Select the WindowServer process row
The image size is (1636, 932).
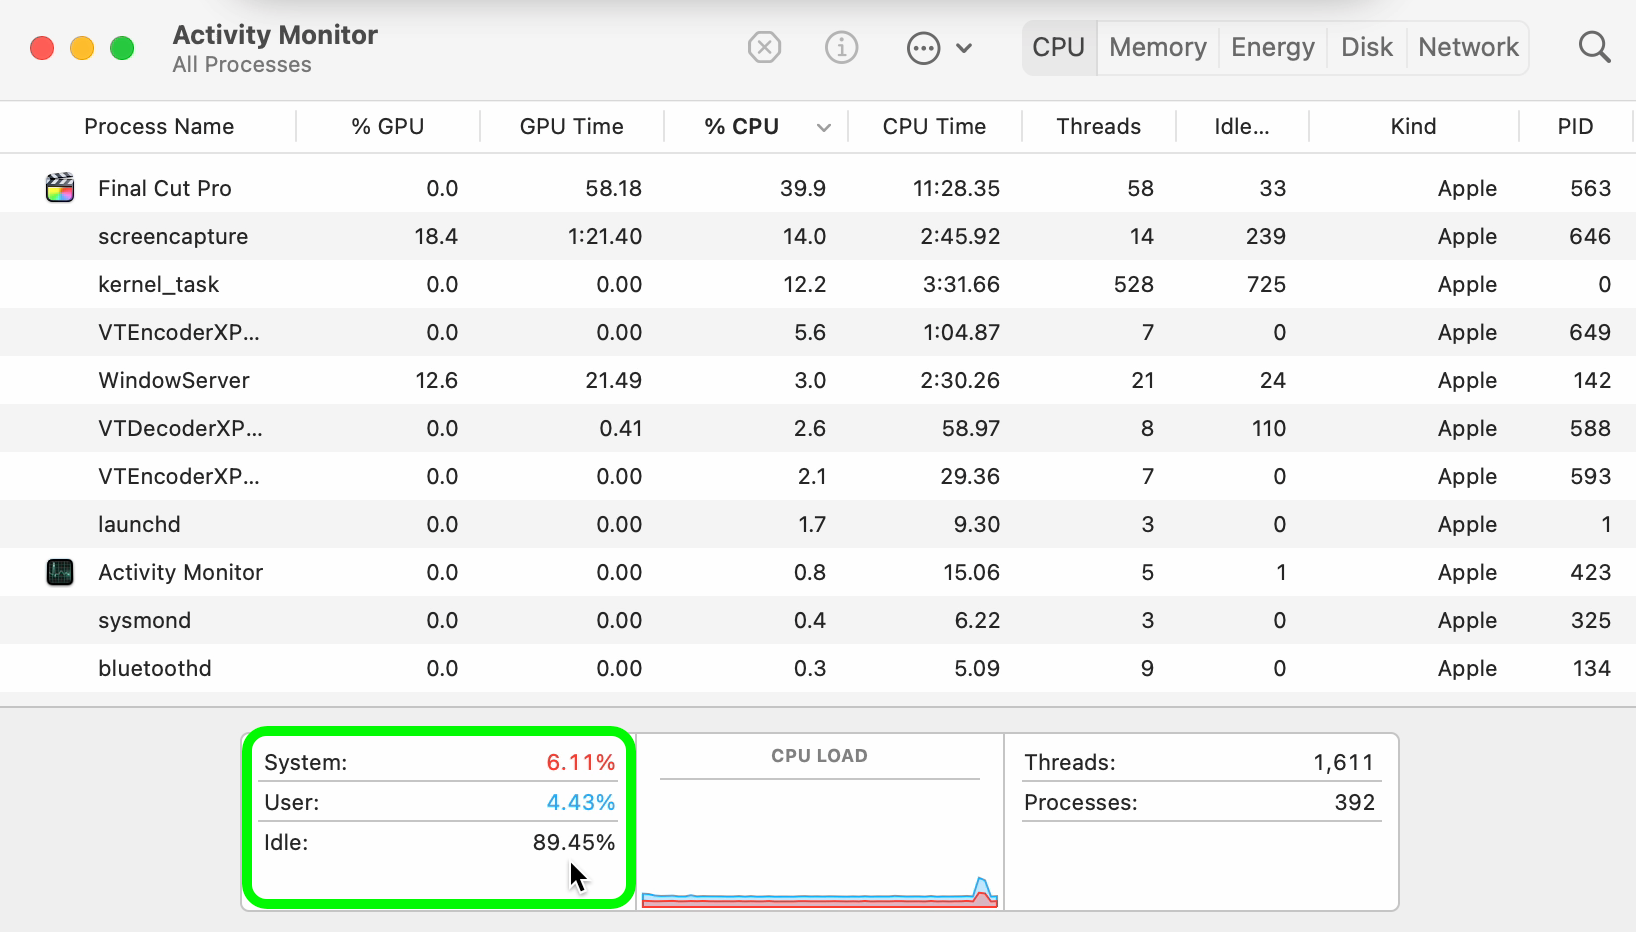click(818, 380)
